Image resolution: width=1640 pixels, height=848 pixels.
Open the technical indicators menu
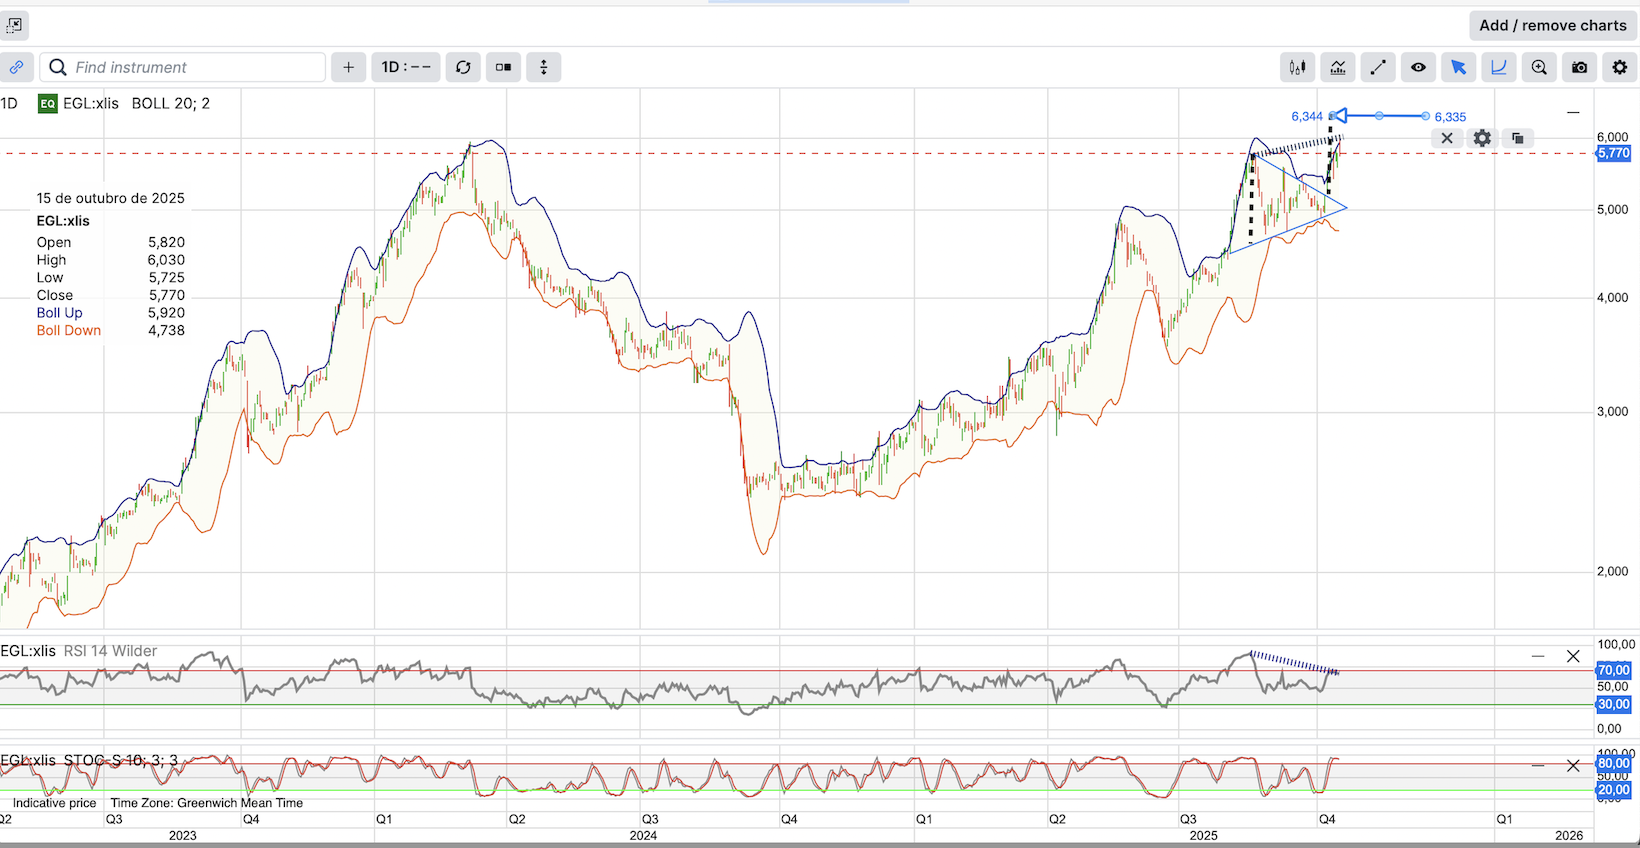pos(1337,67)
